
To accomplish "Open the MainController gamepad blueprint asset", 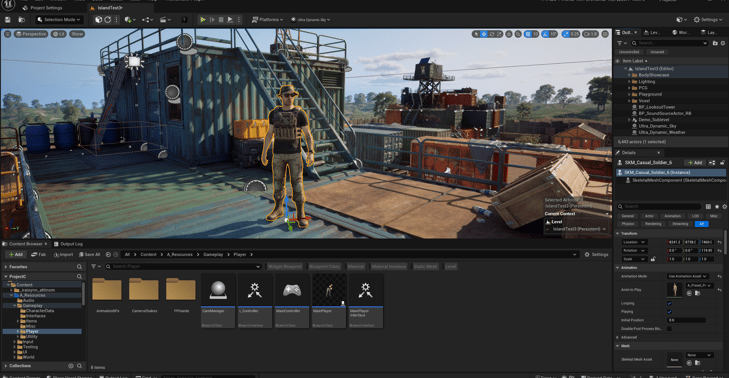I will point(292,300).
